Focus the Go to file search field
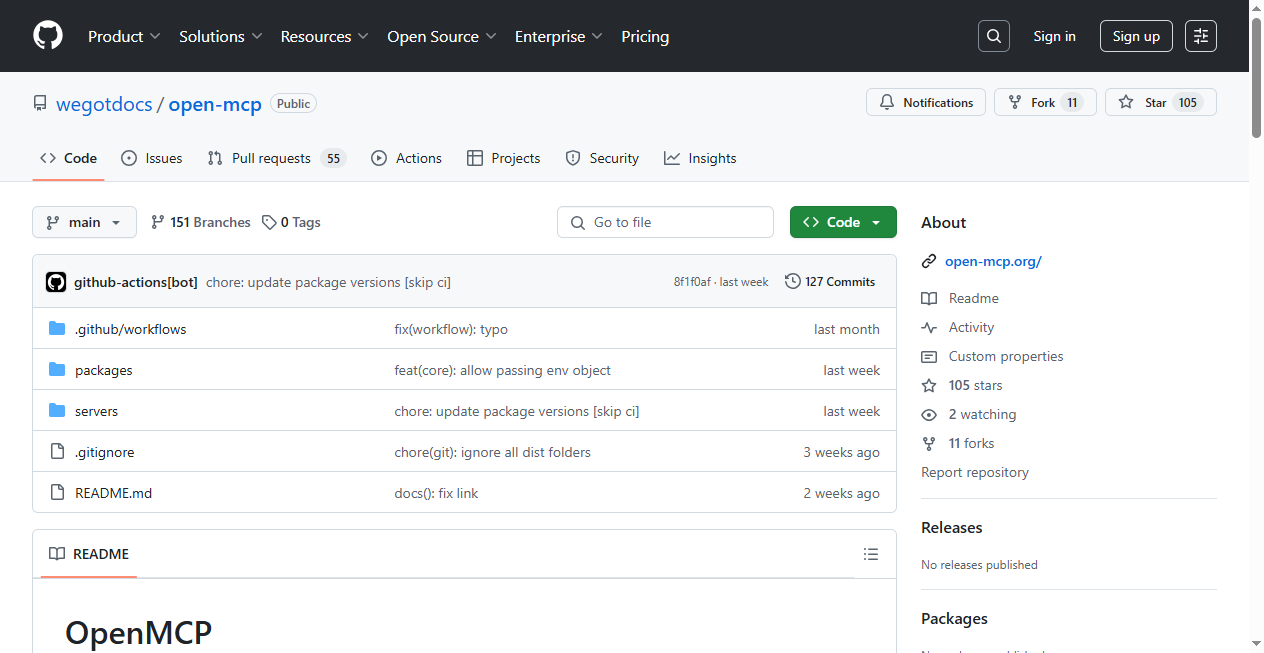The height and width of the screenshot is (653, 1264). pos(665,222)
